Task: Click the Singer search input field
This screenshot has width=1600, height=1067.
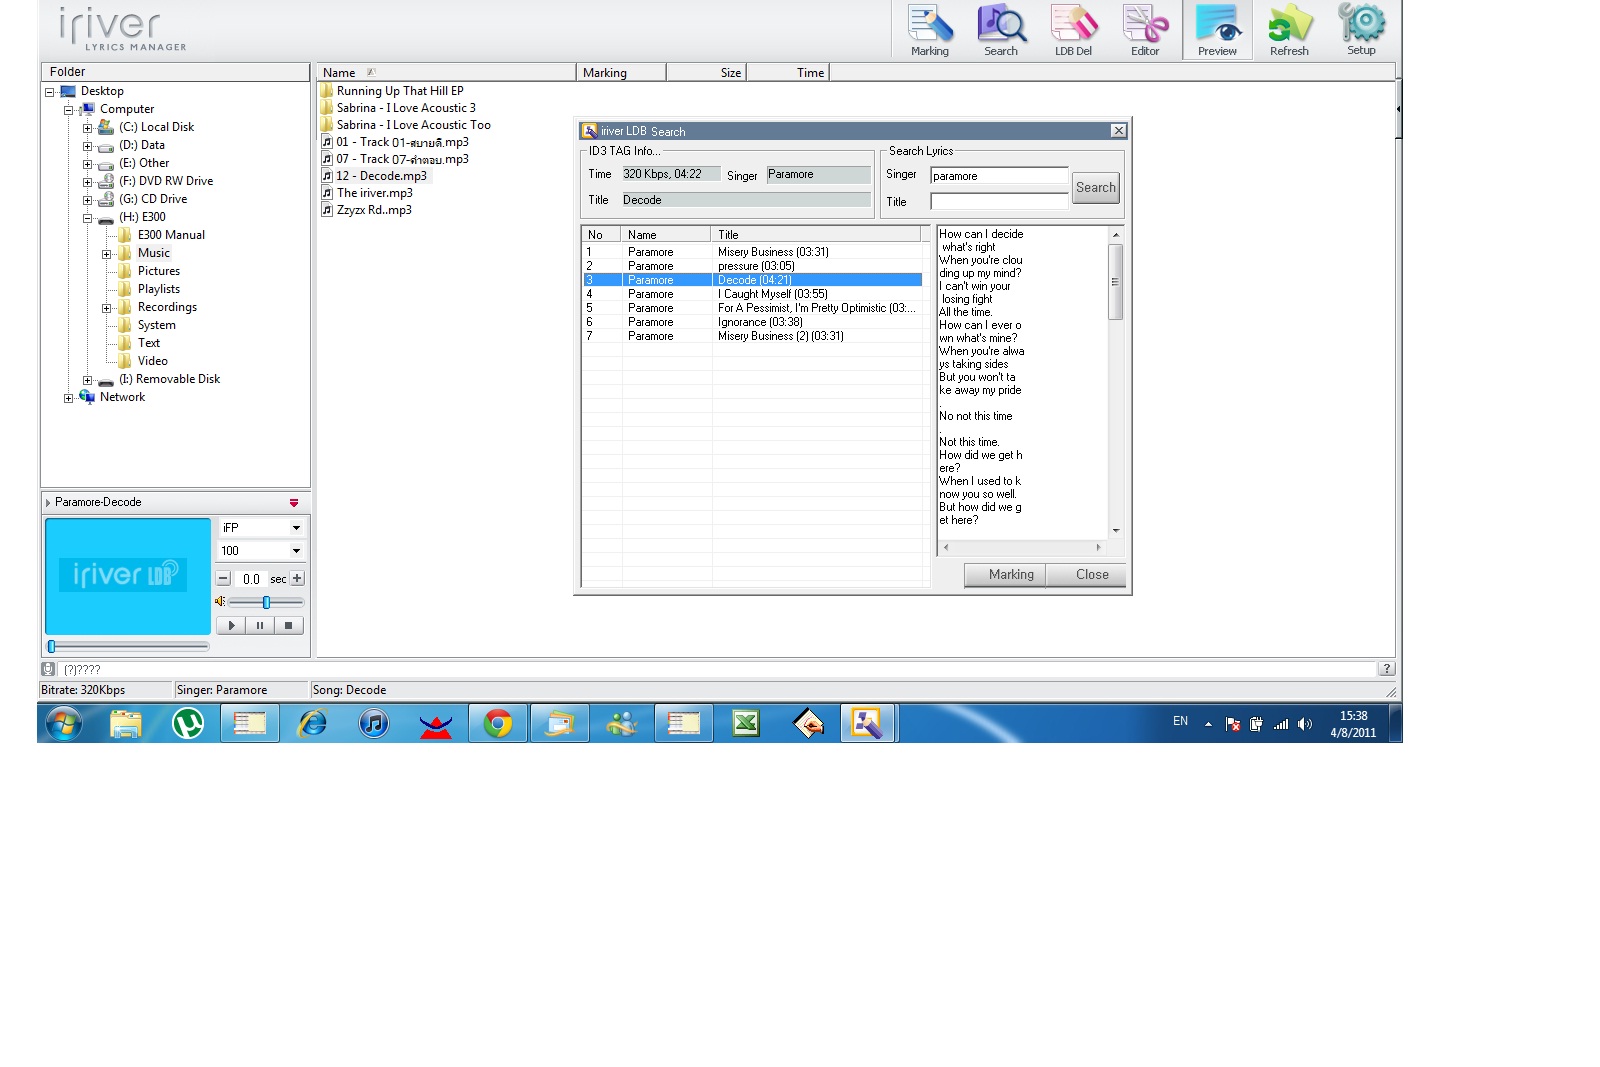Action: pos(999,175)
